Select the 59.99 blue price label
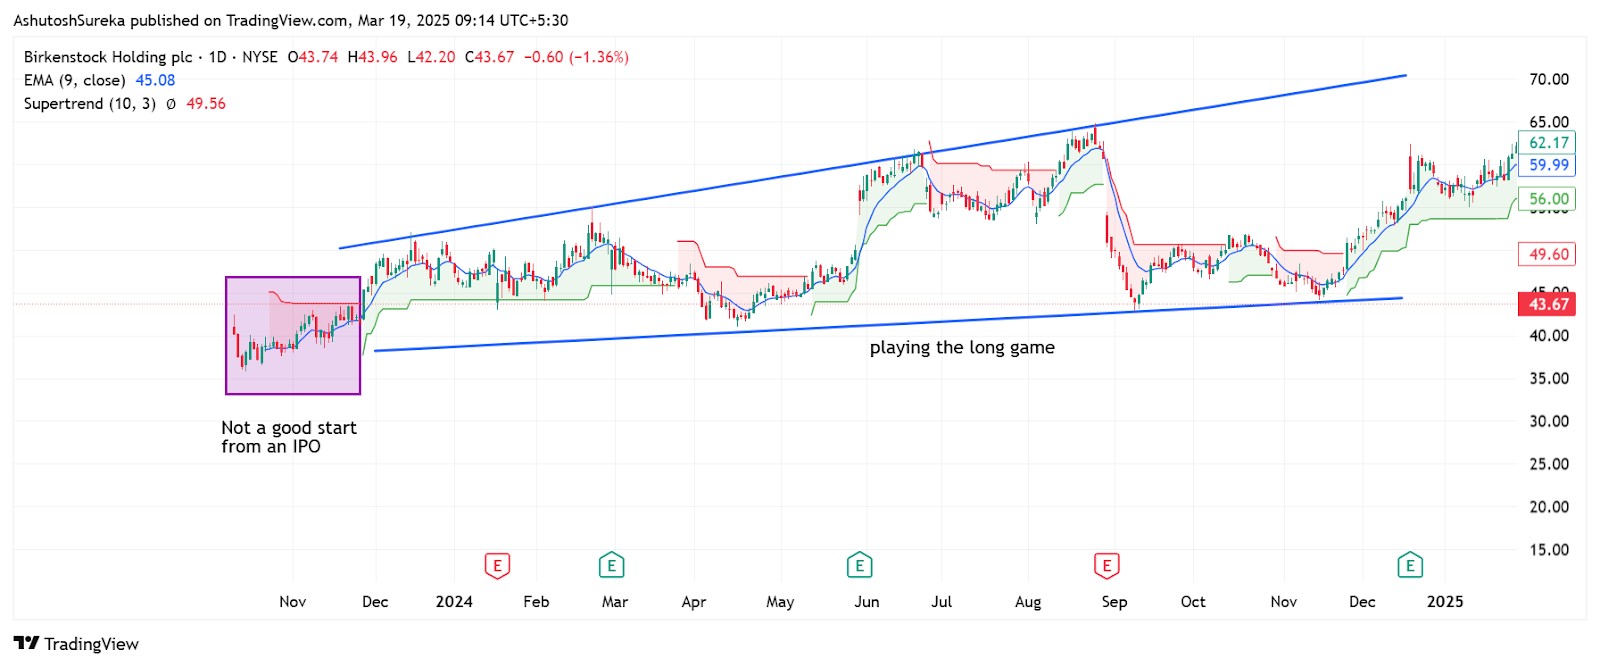The width and height of the screenshot is (1600, 667). (1548, 165)
